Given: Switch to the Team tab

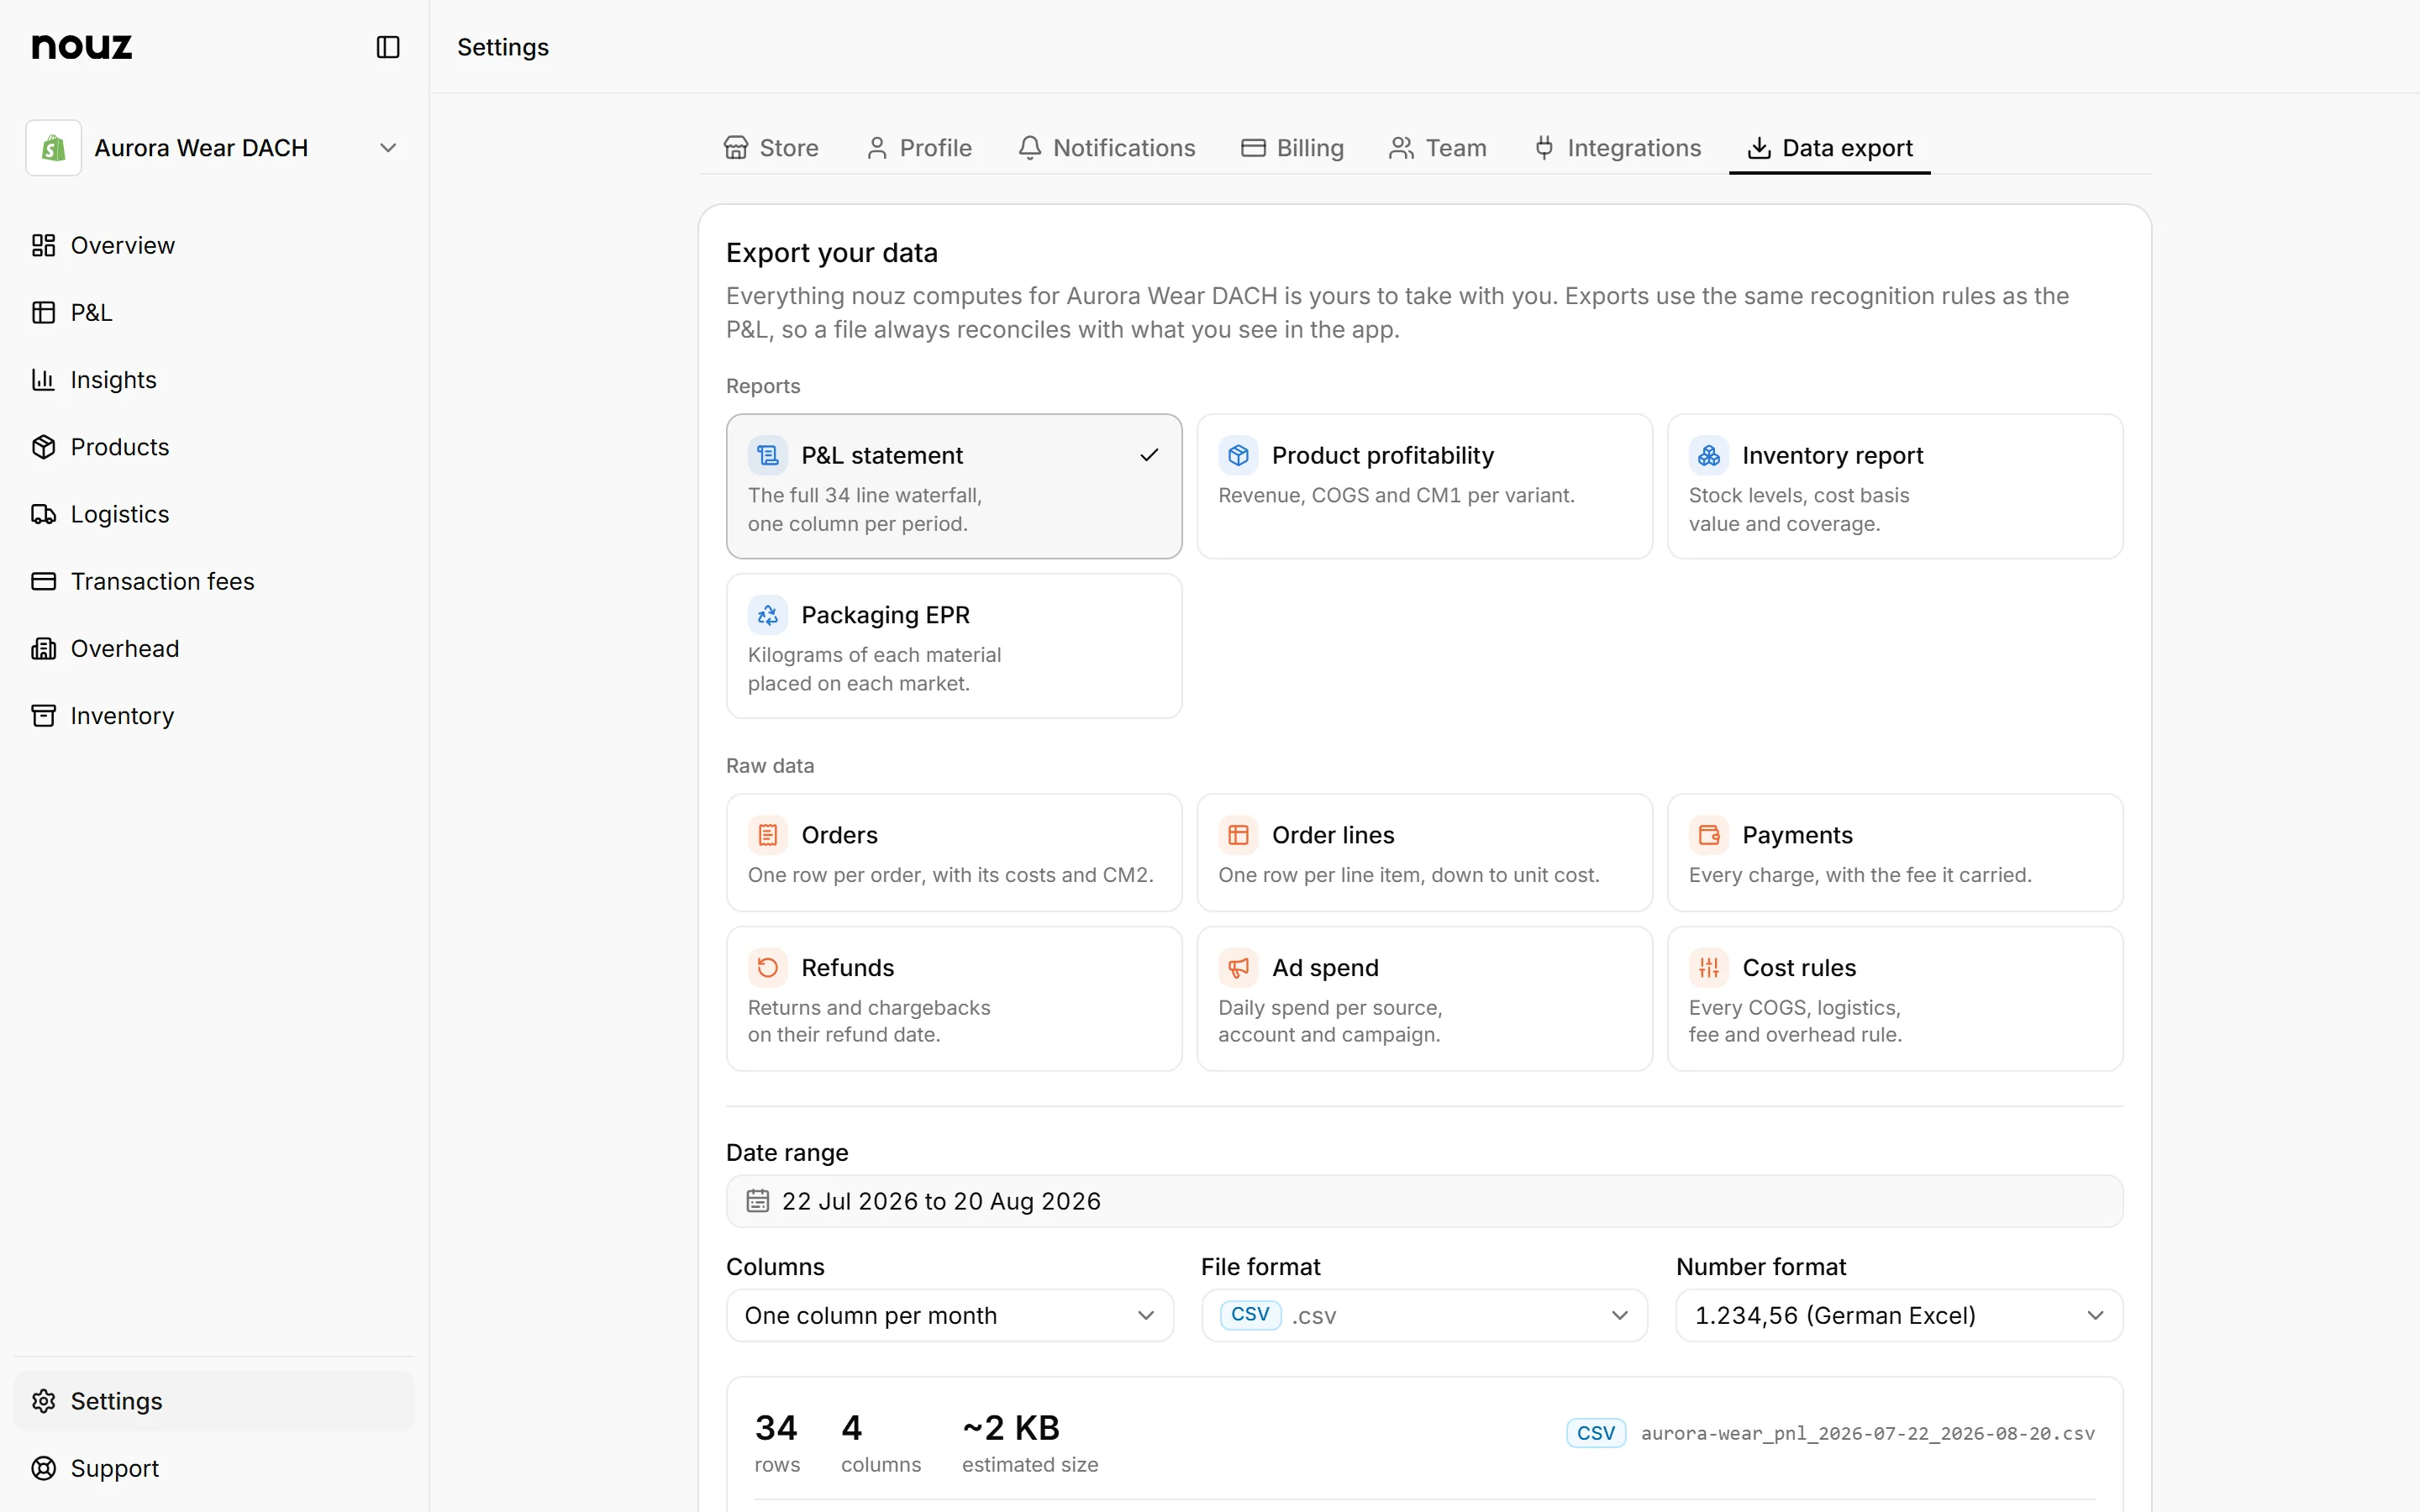Looking at the screenshot, I should [x=1438, y=148].
